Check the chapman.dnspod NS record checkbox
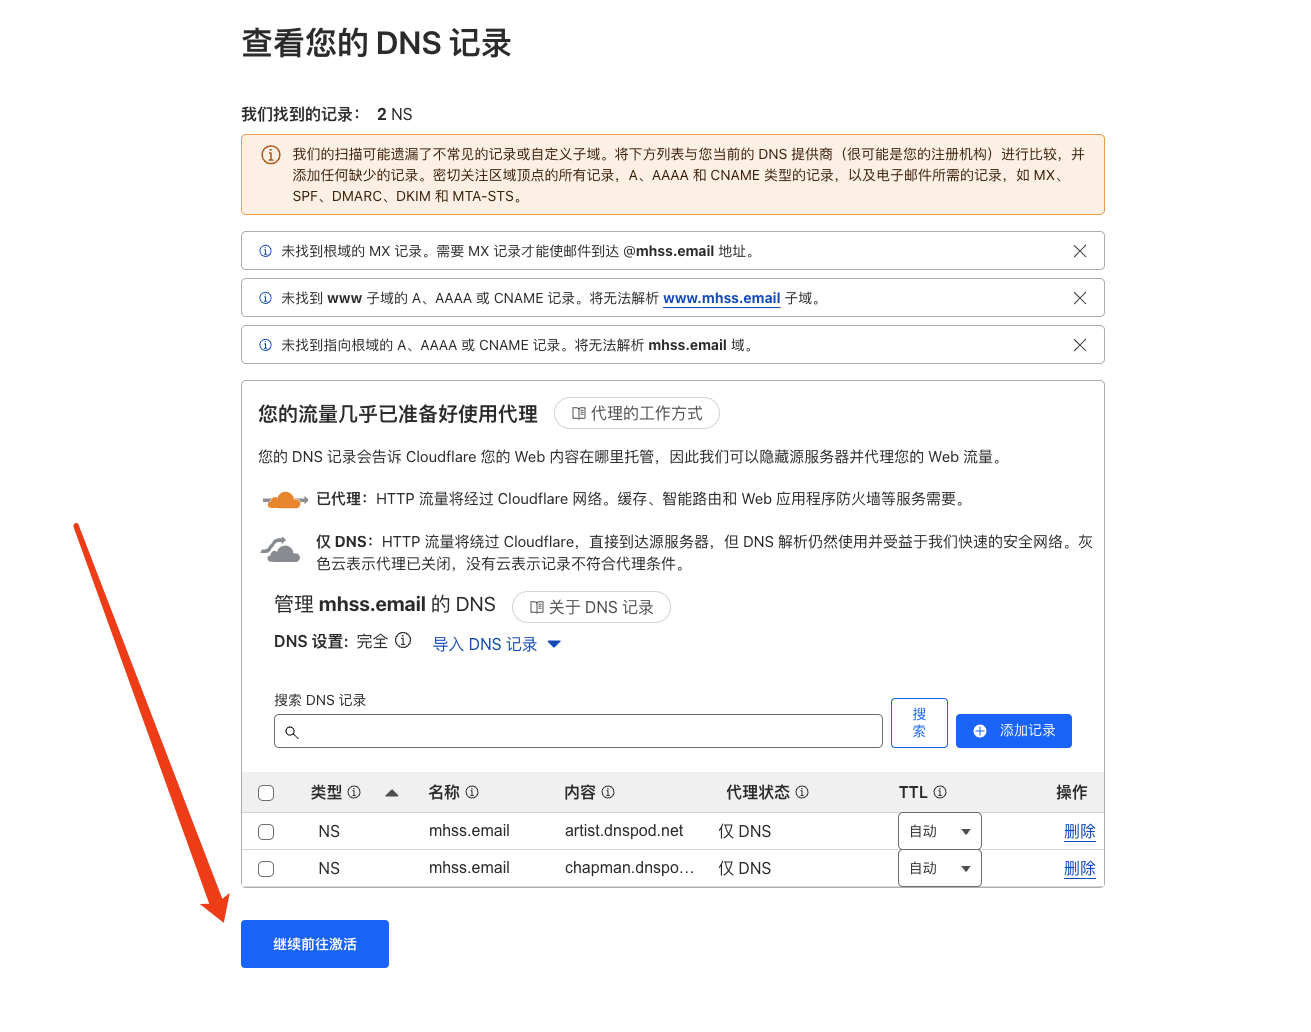The height and width of the screenshot is (1032, 1311). tap(266, 869)
